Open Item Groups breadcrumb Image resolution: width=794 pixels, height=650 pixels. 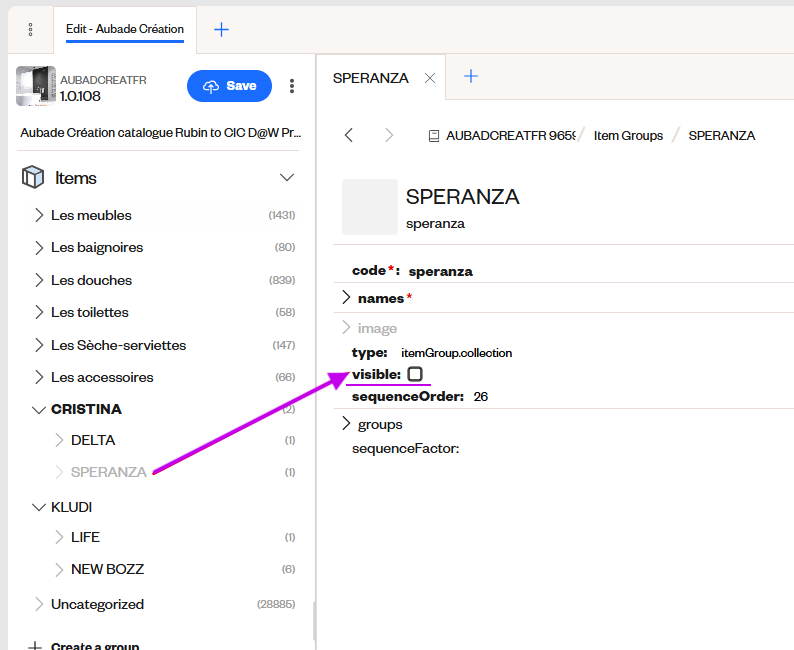(628, 136)
